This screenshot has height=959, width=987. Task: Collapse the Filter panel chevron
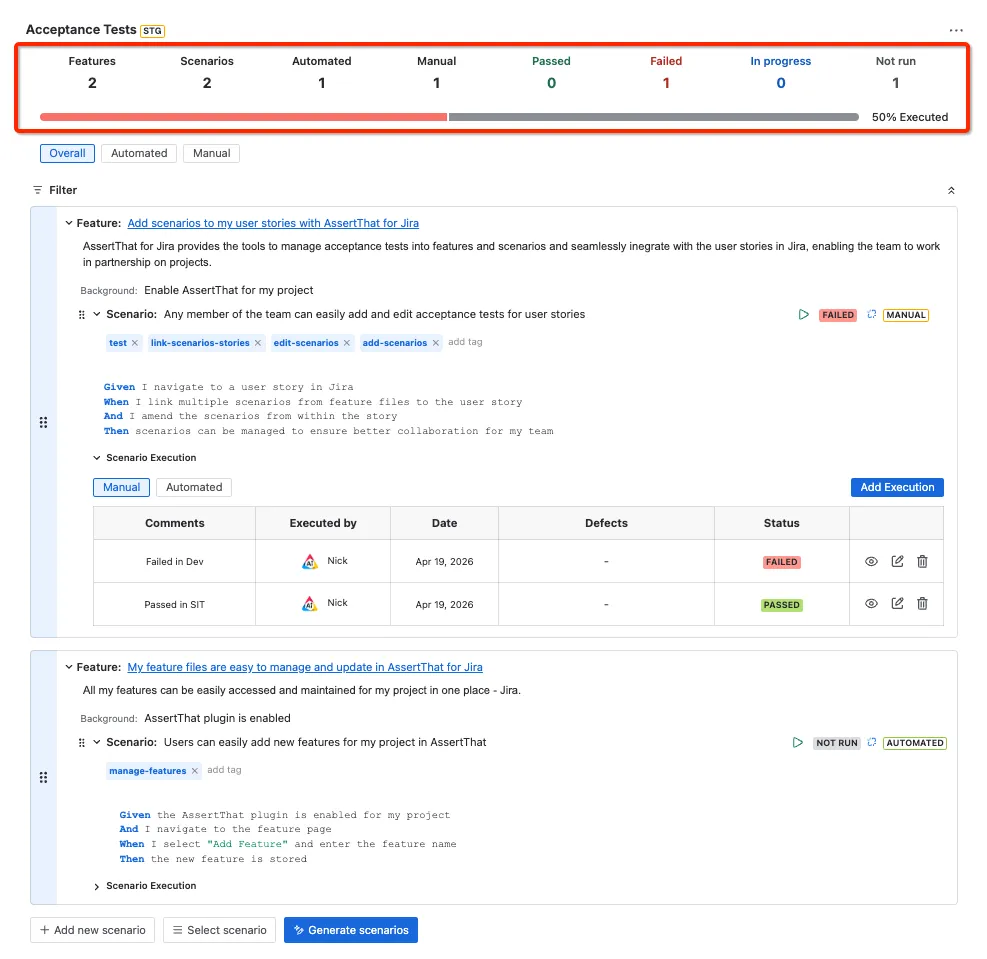951,190
